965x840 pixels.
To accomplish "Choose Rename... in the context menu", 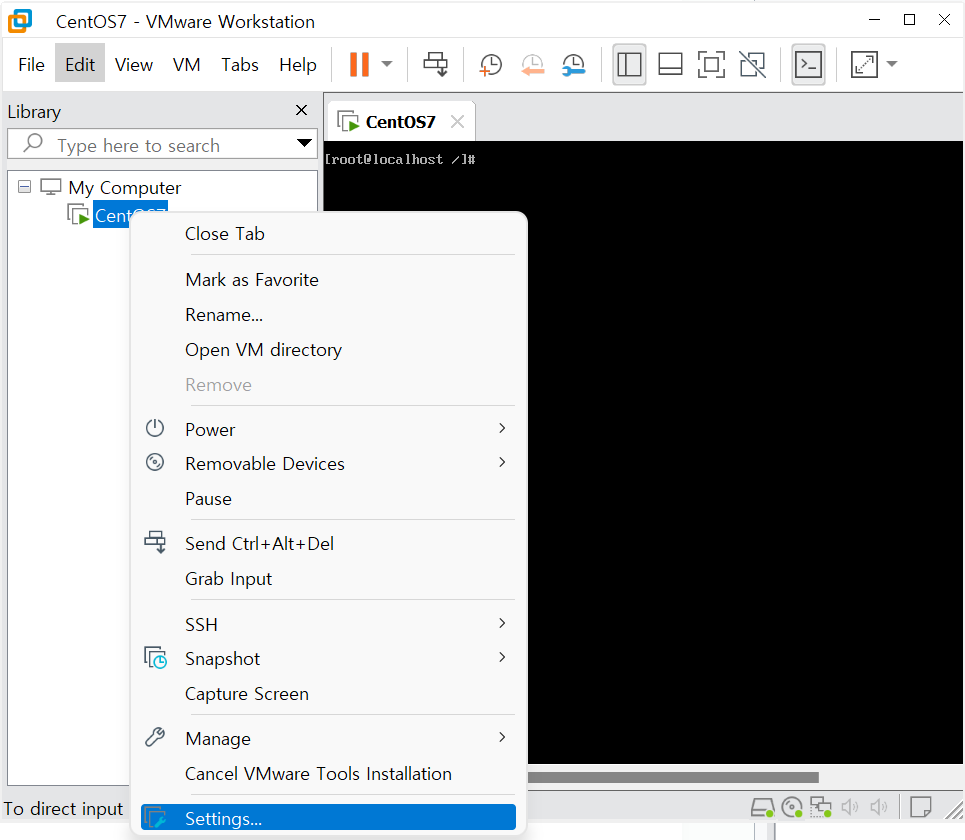I will click(328, 315).
